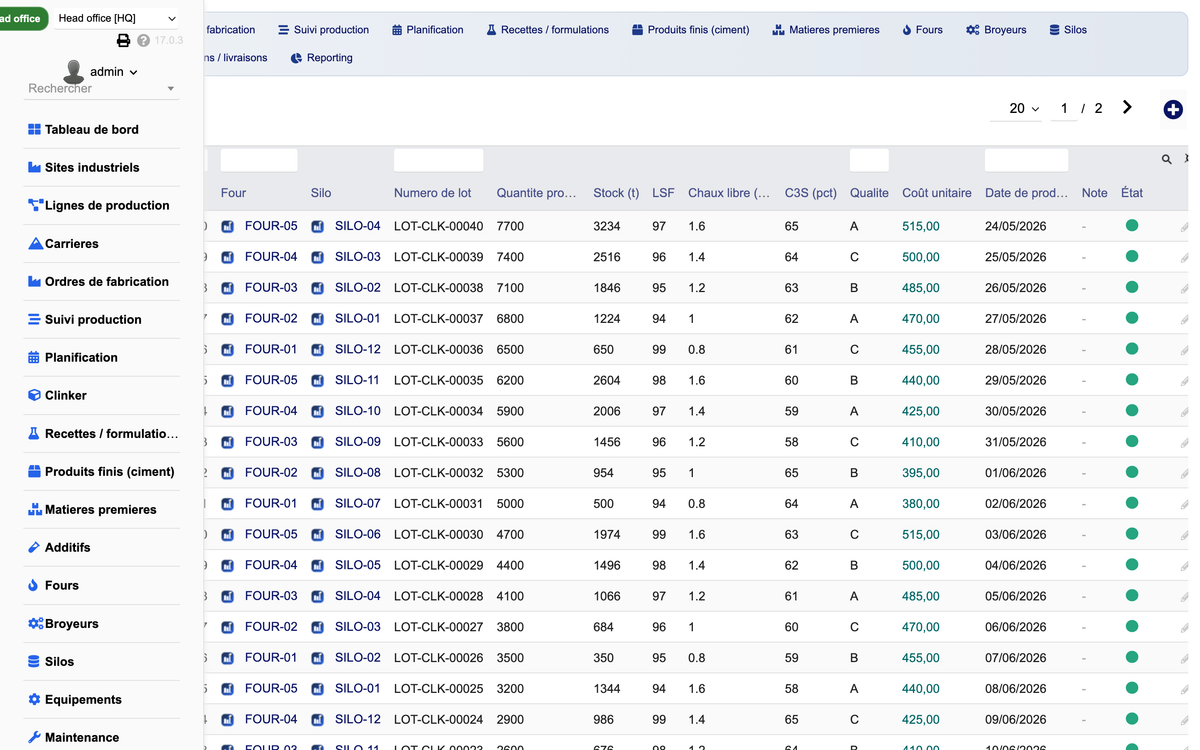
Task: Click the edit pencil in LOT-CLK-00040 row
Action: 1184,228
